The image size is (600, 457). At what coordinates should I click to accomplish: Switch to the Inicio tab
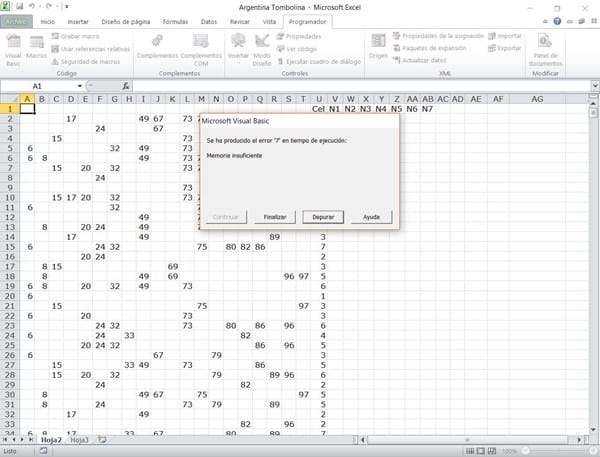click(x=48, y=22)
